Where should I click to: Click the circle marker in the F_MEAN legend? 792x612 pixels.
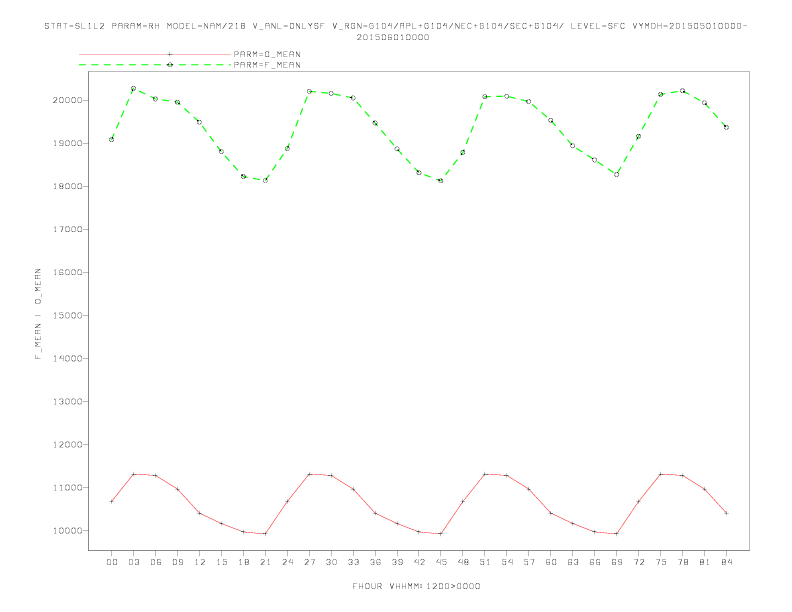pyautogui.click(x=170, y=65)
